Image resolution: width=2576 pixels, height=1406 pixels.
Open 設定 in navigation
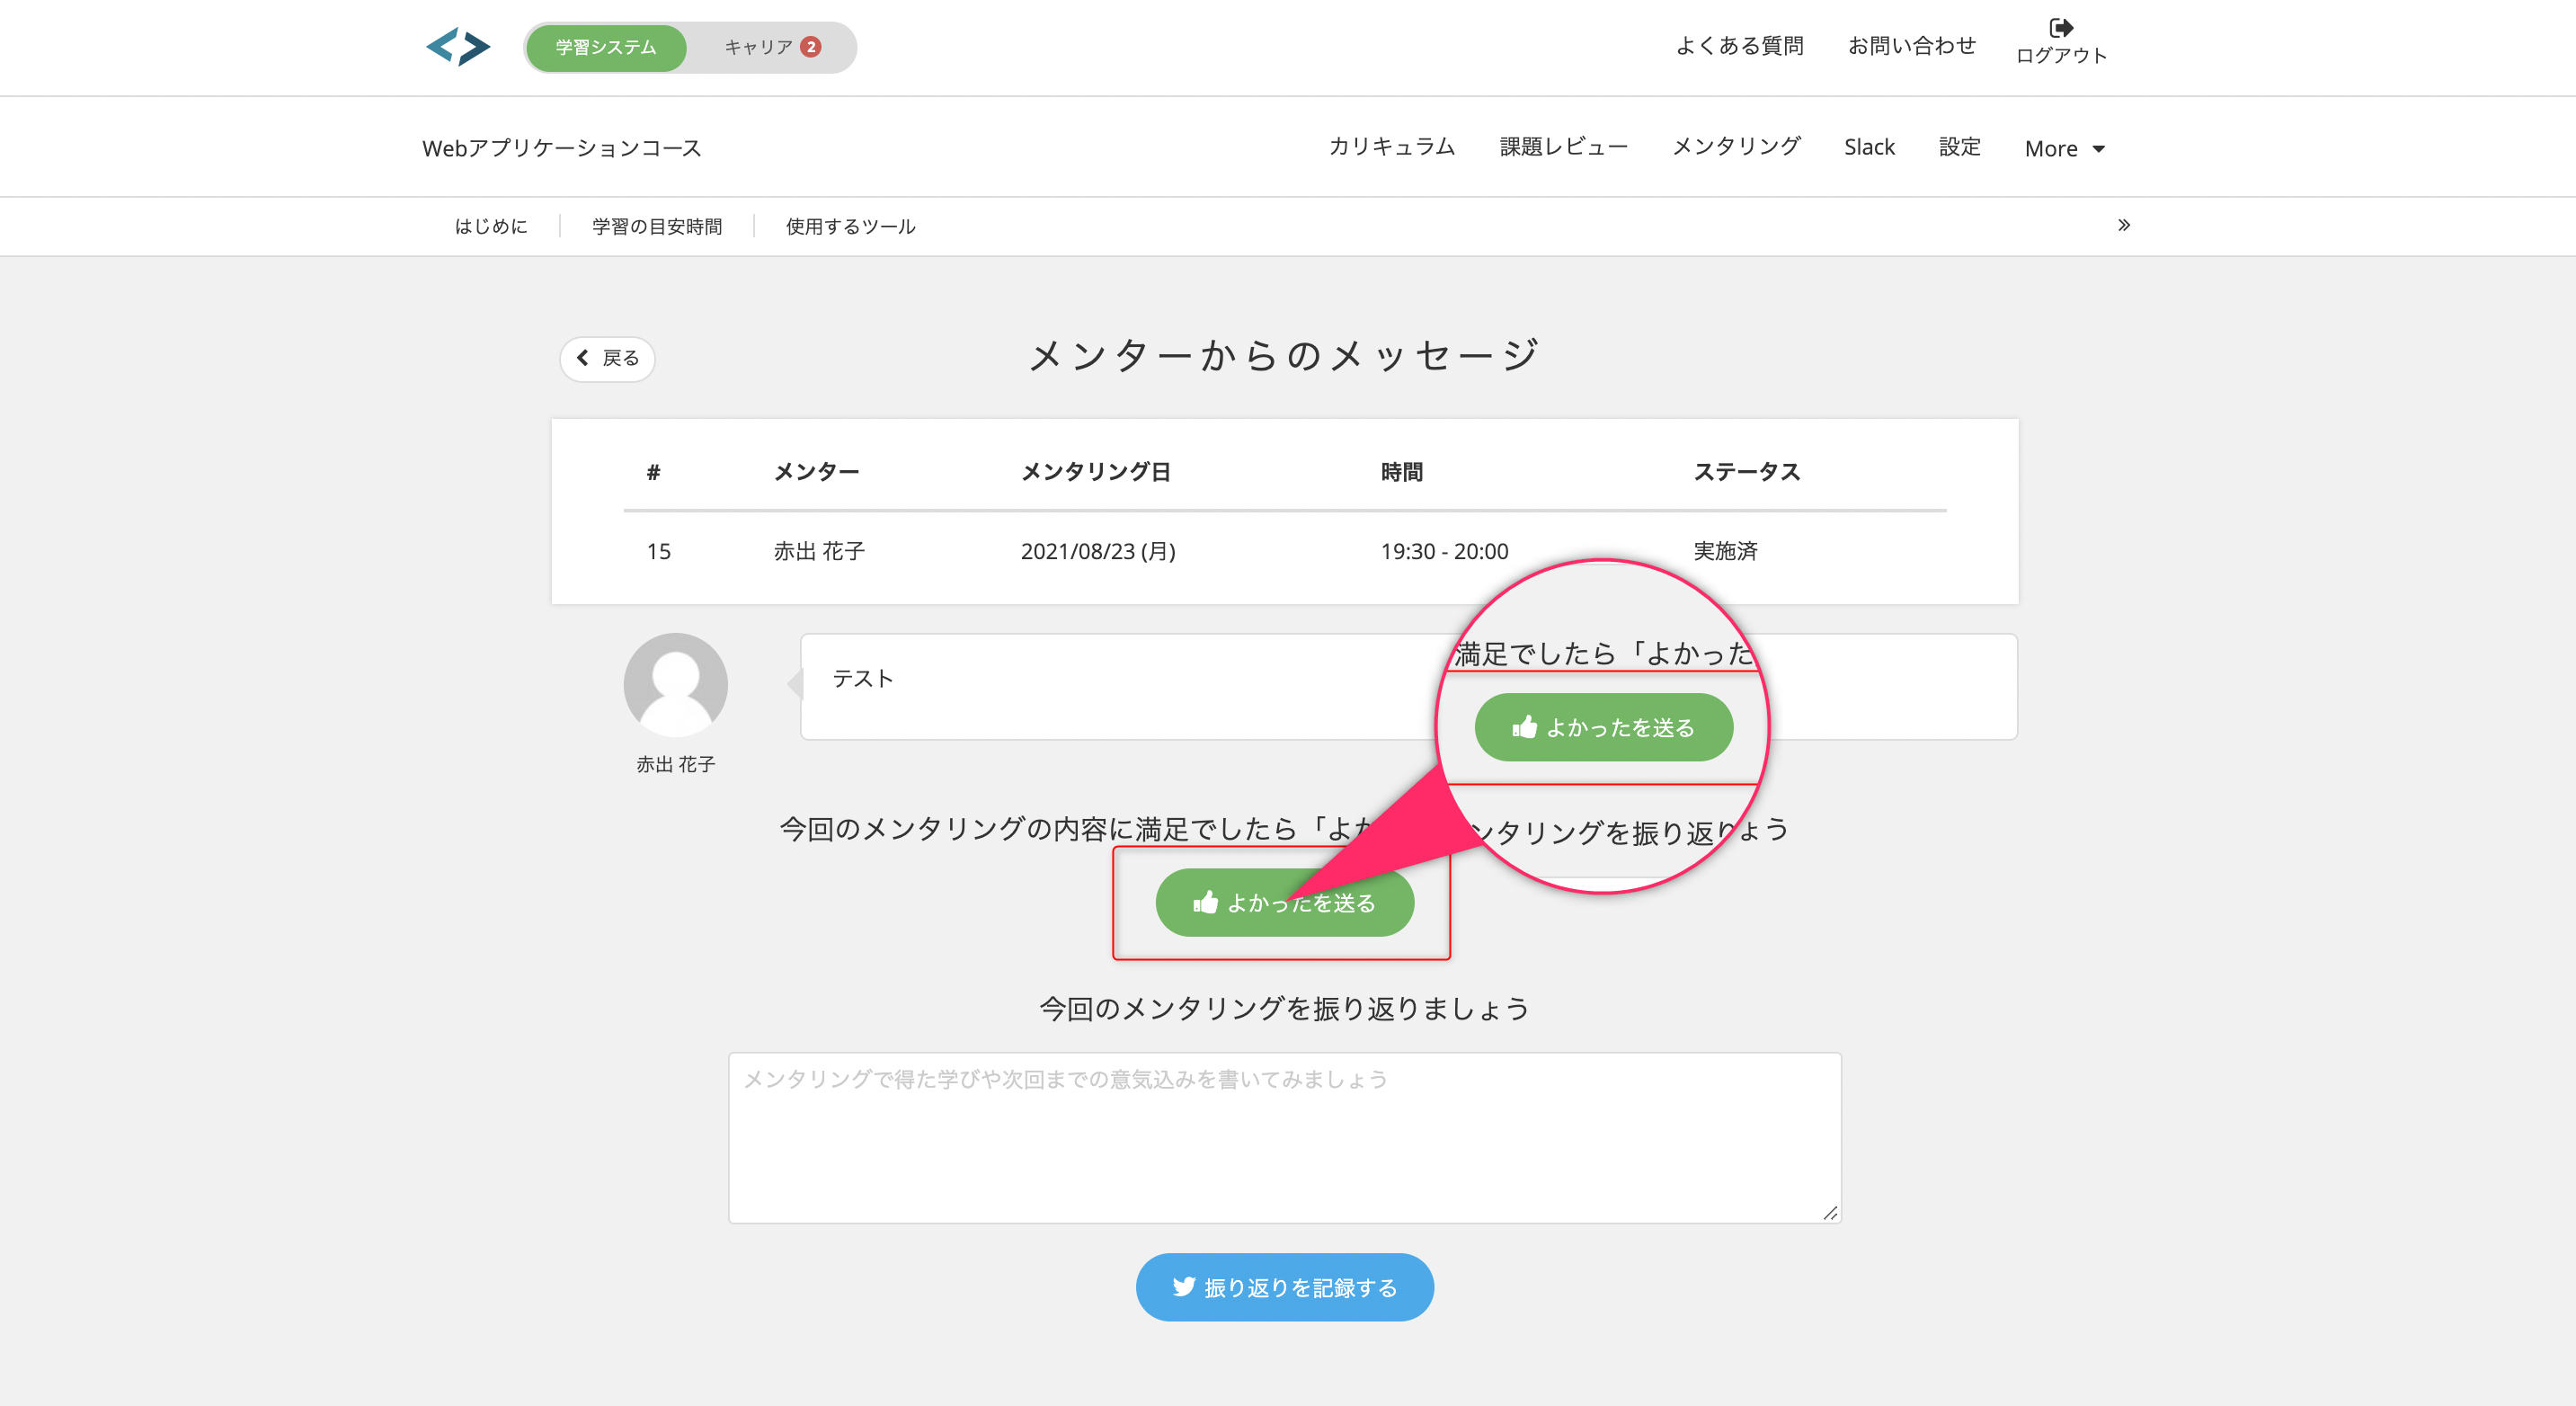point(1959,146)
